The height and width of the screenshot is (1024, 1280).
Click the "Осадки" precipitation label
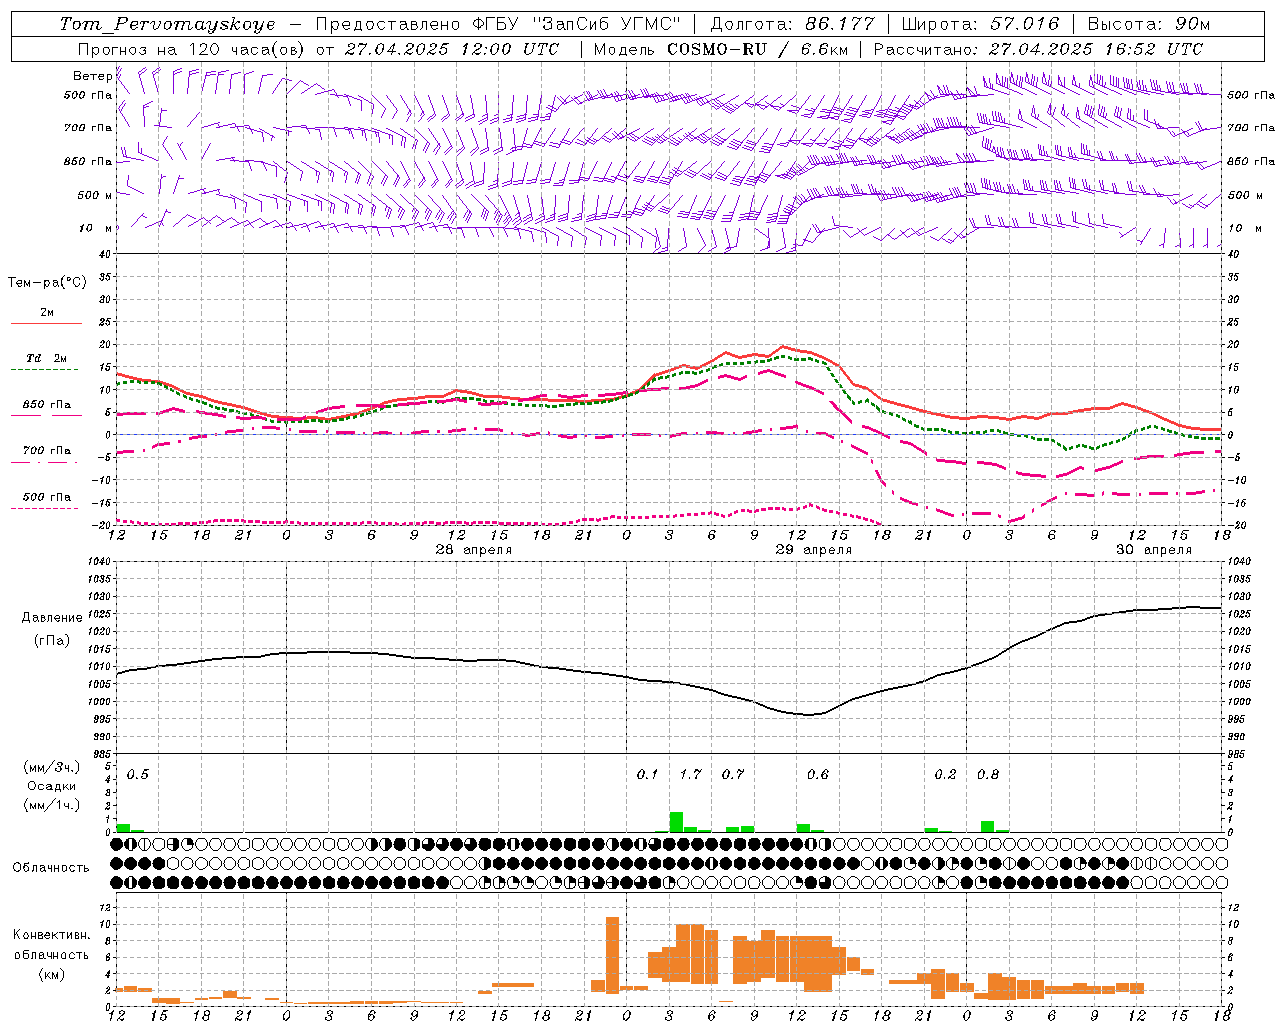tap(52, 786)
